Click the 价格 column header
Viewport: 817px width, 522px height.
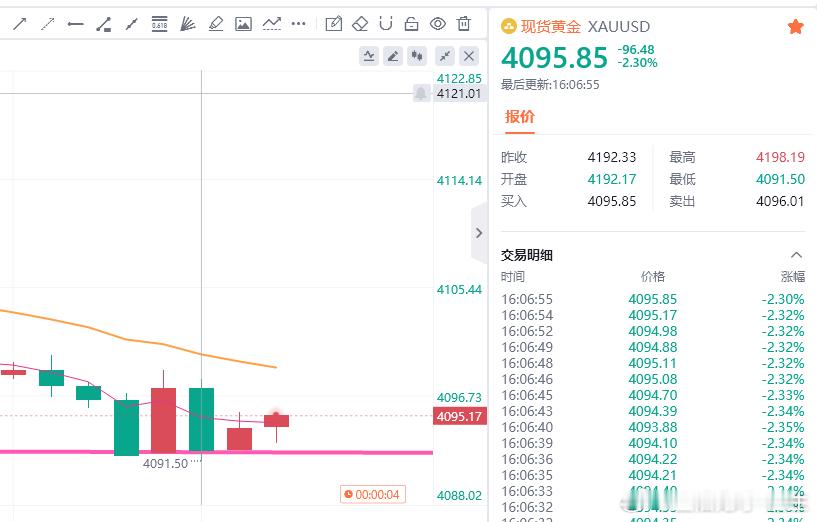[653, 277]
